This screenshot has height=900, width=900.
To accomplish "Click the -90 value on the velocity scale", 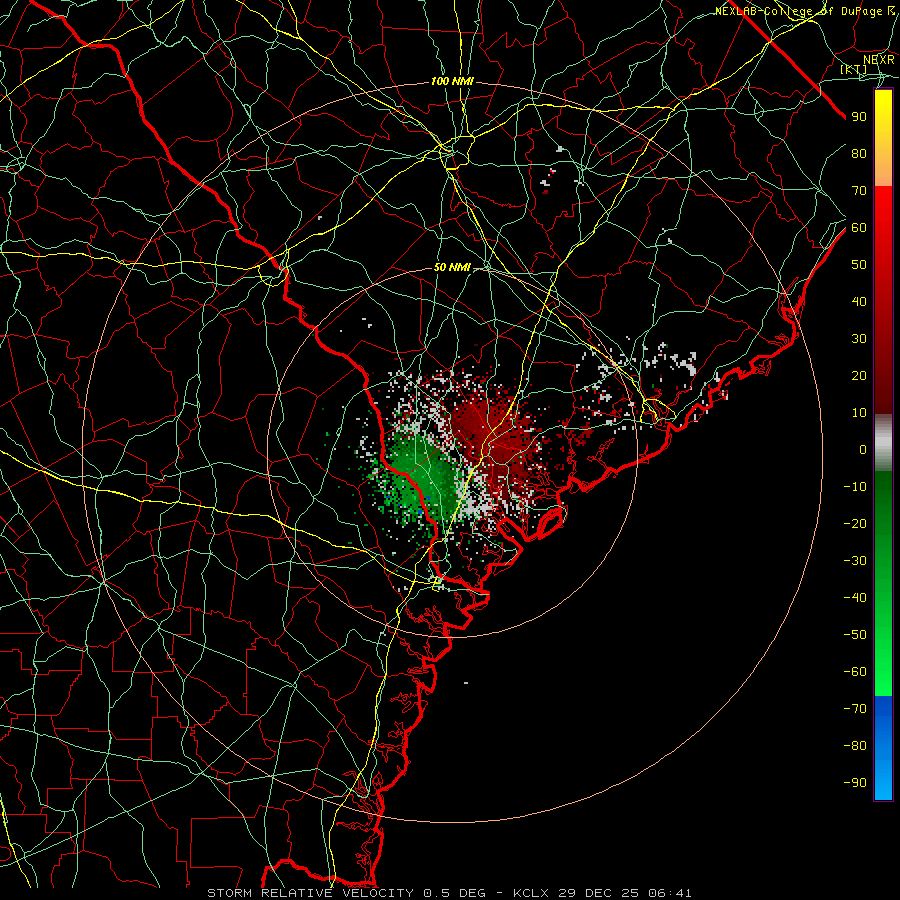I will (x=855, y=783).
